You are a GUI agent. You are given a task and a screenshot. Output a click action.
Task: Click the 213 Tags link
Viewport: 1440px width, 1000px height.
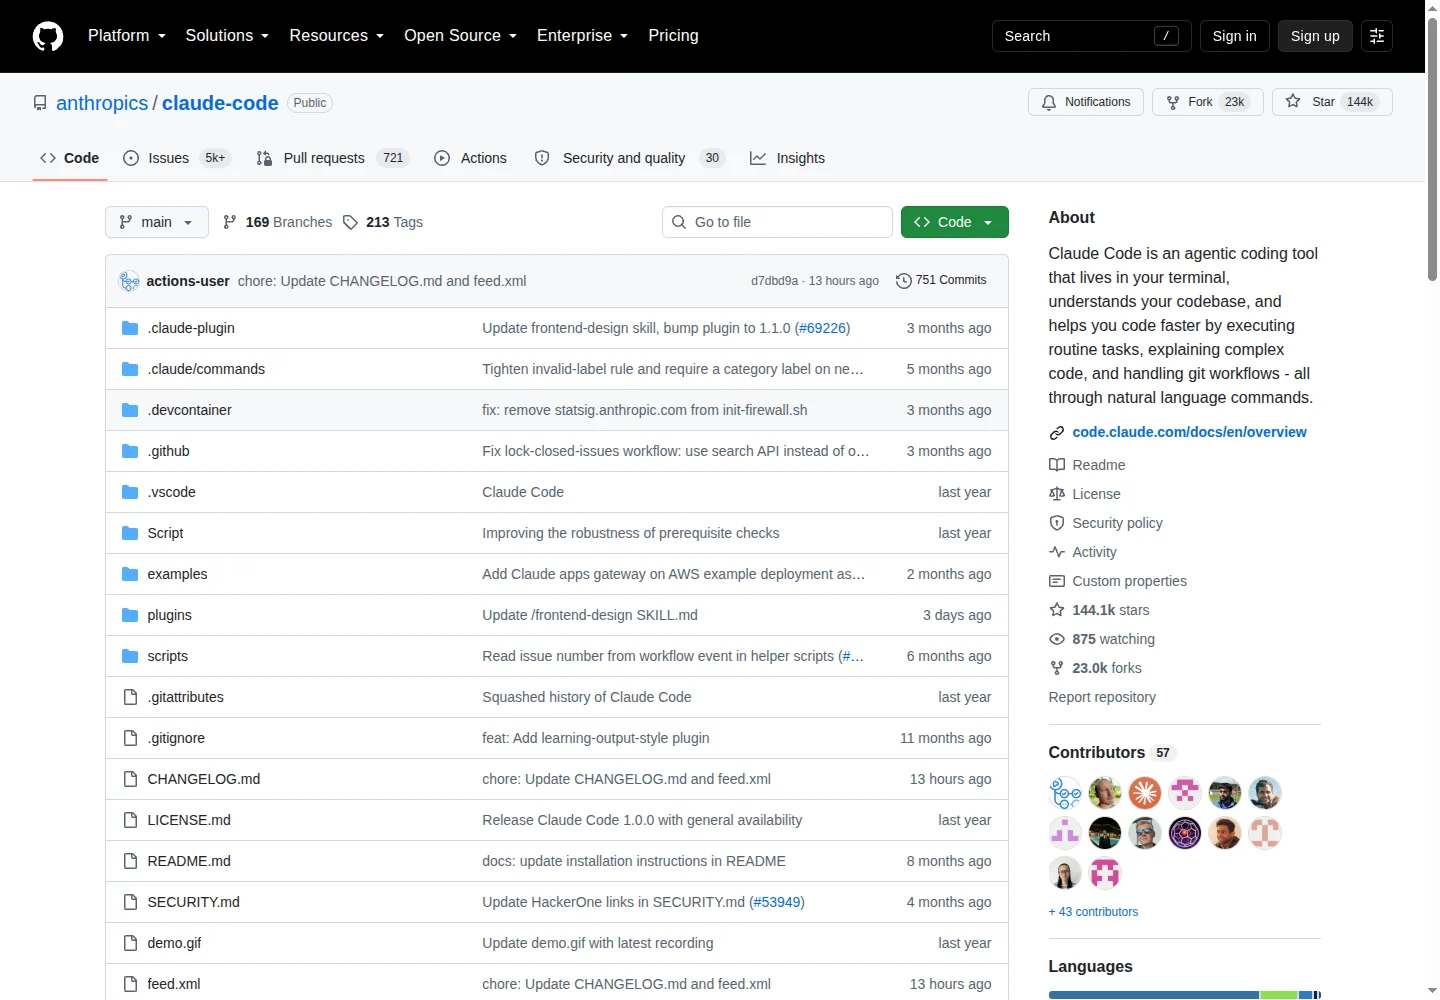(x=383, y=222)
